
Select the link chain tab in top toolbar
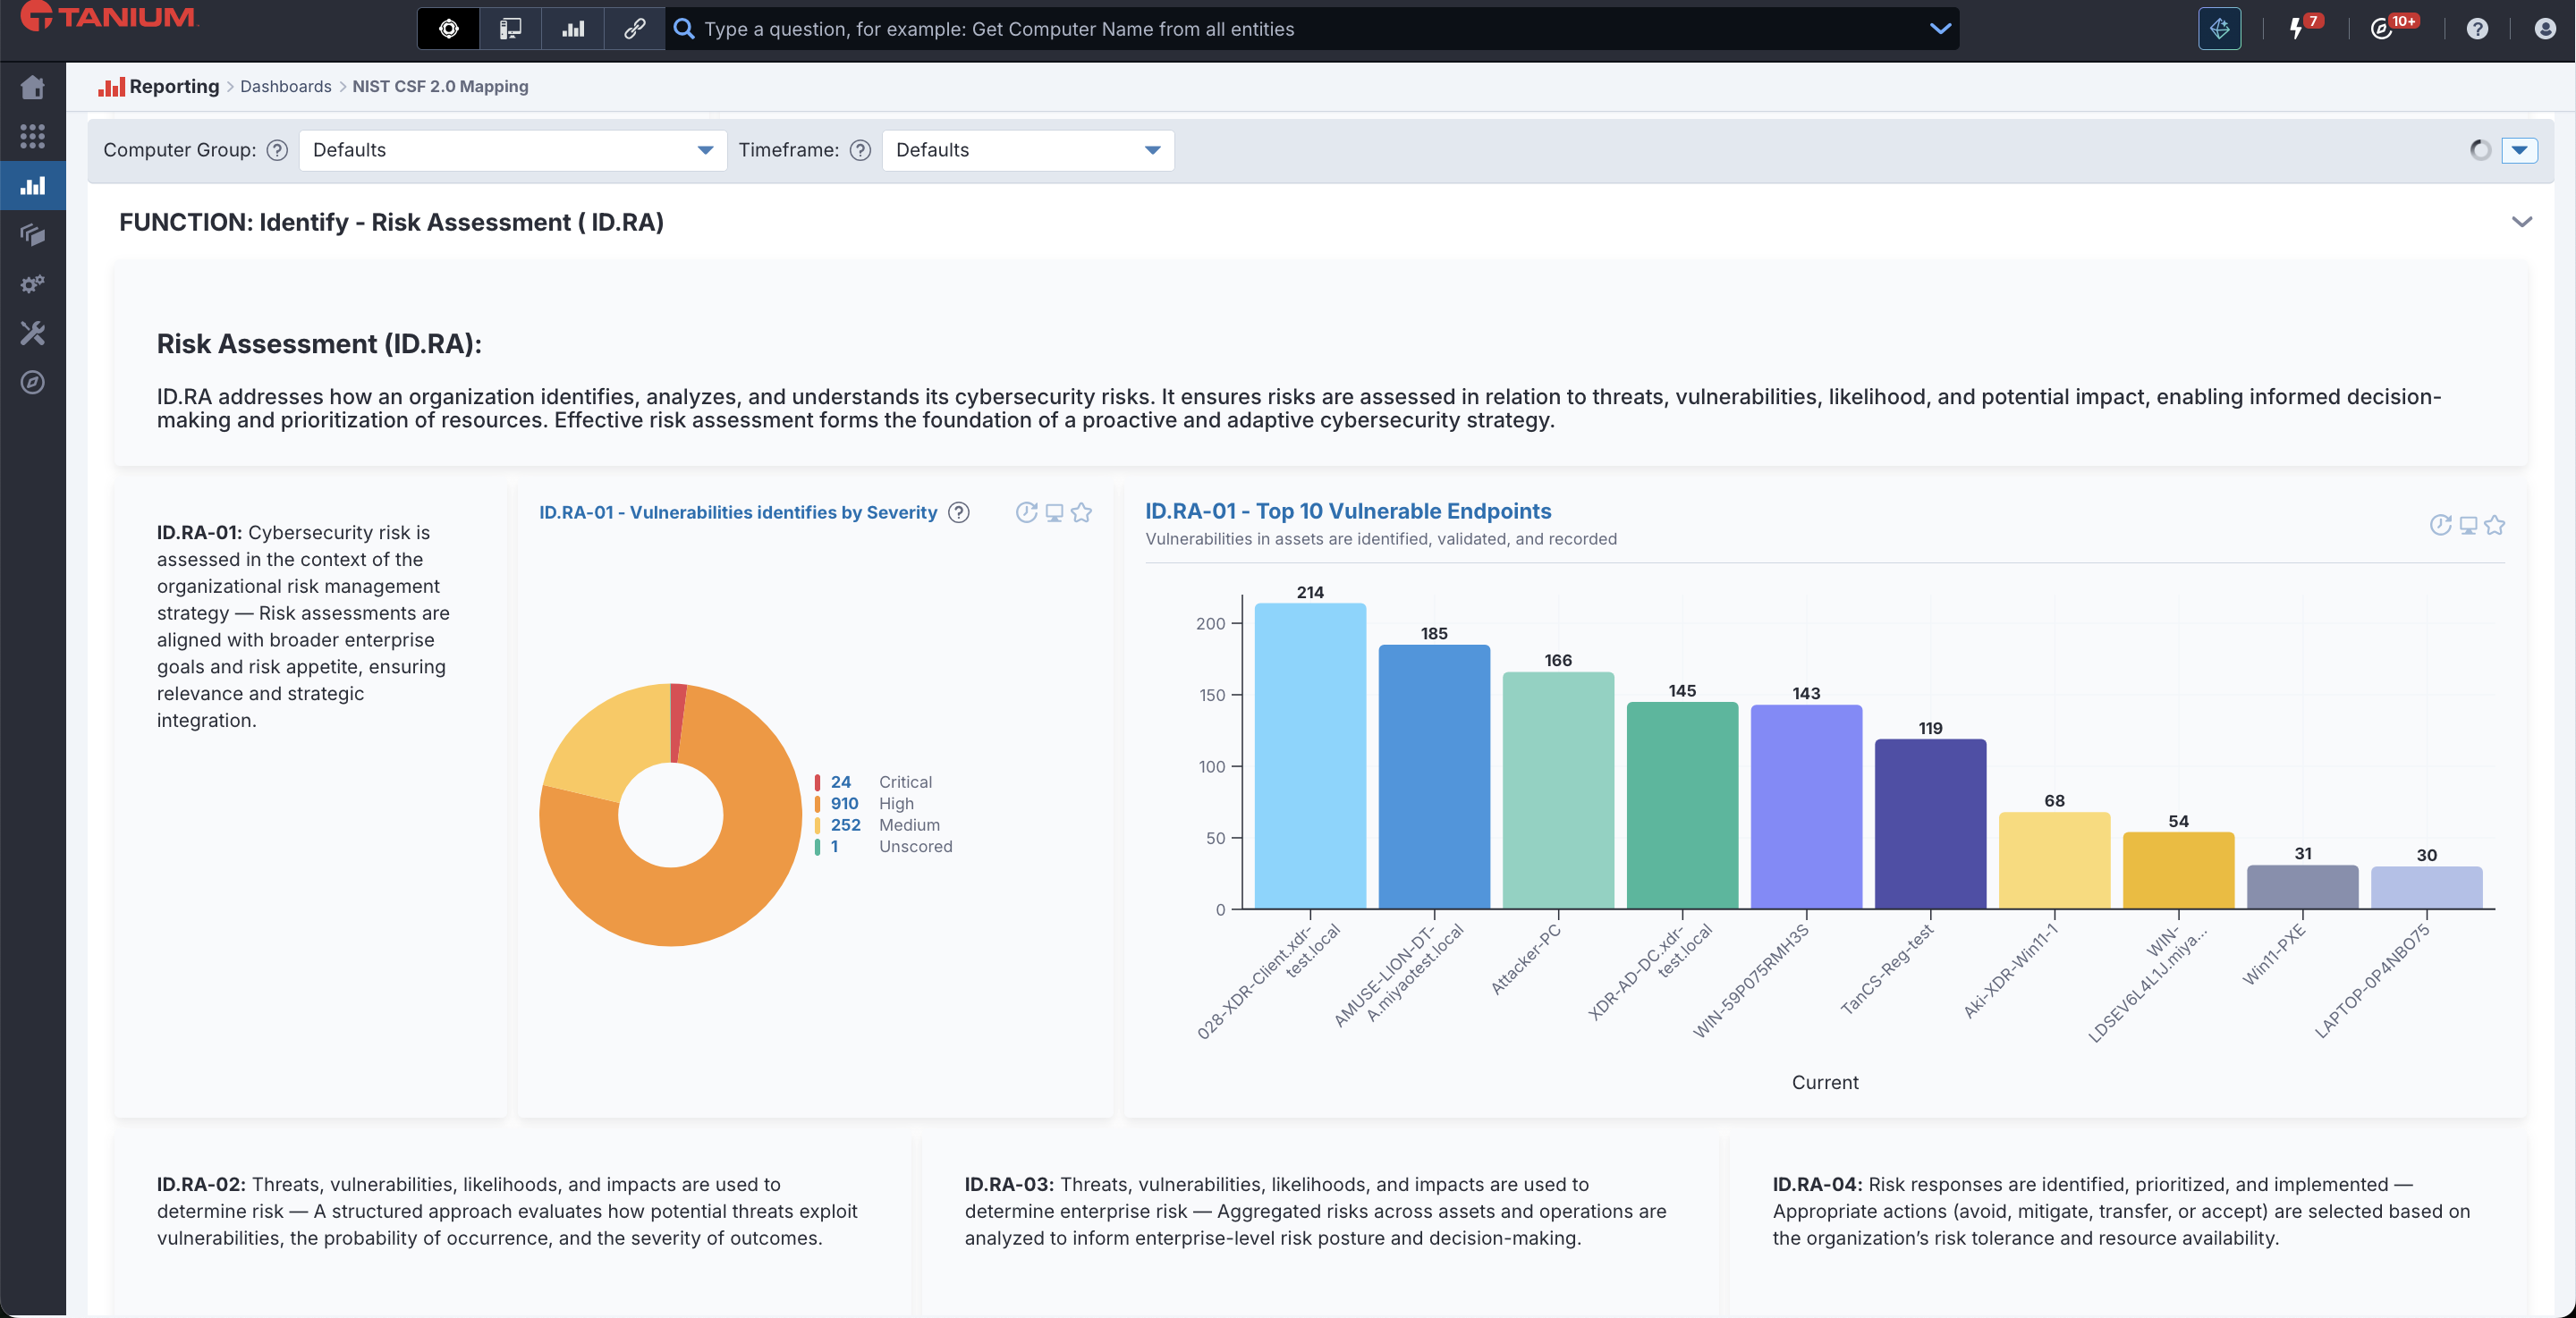634,29
